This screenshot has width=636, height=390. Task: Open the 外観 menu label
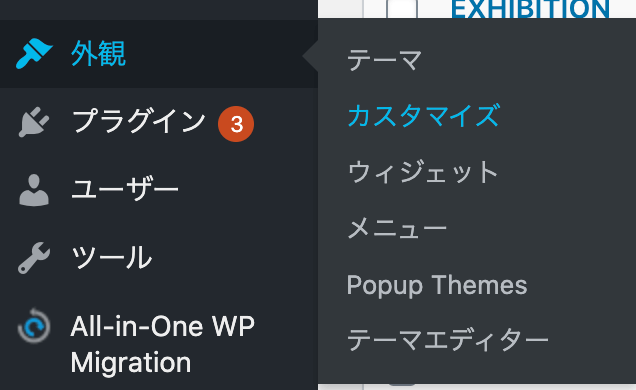[x=99, y=54]
